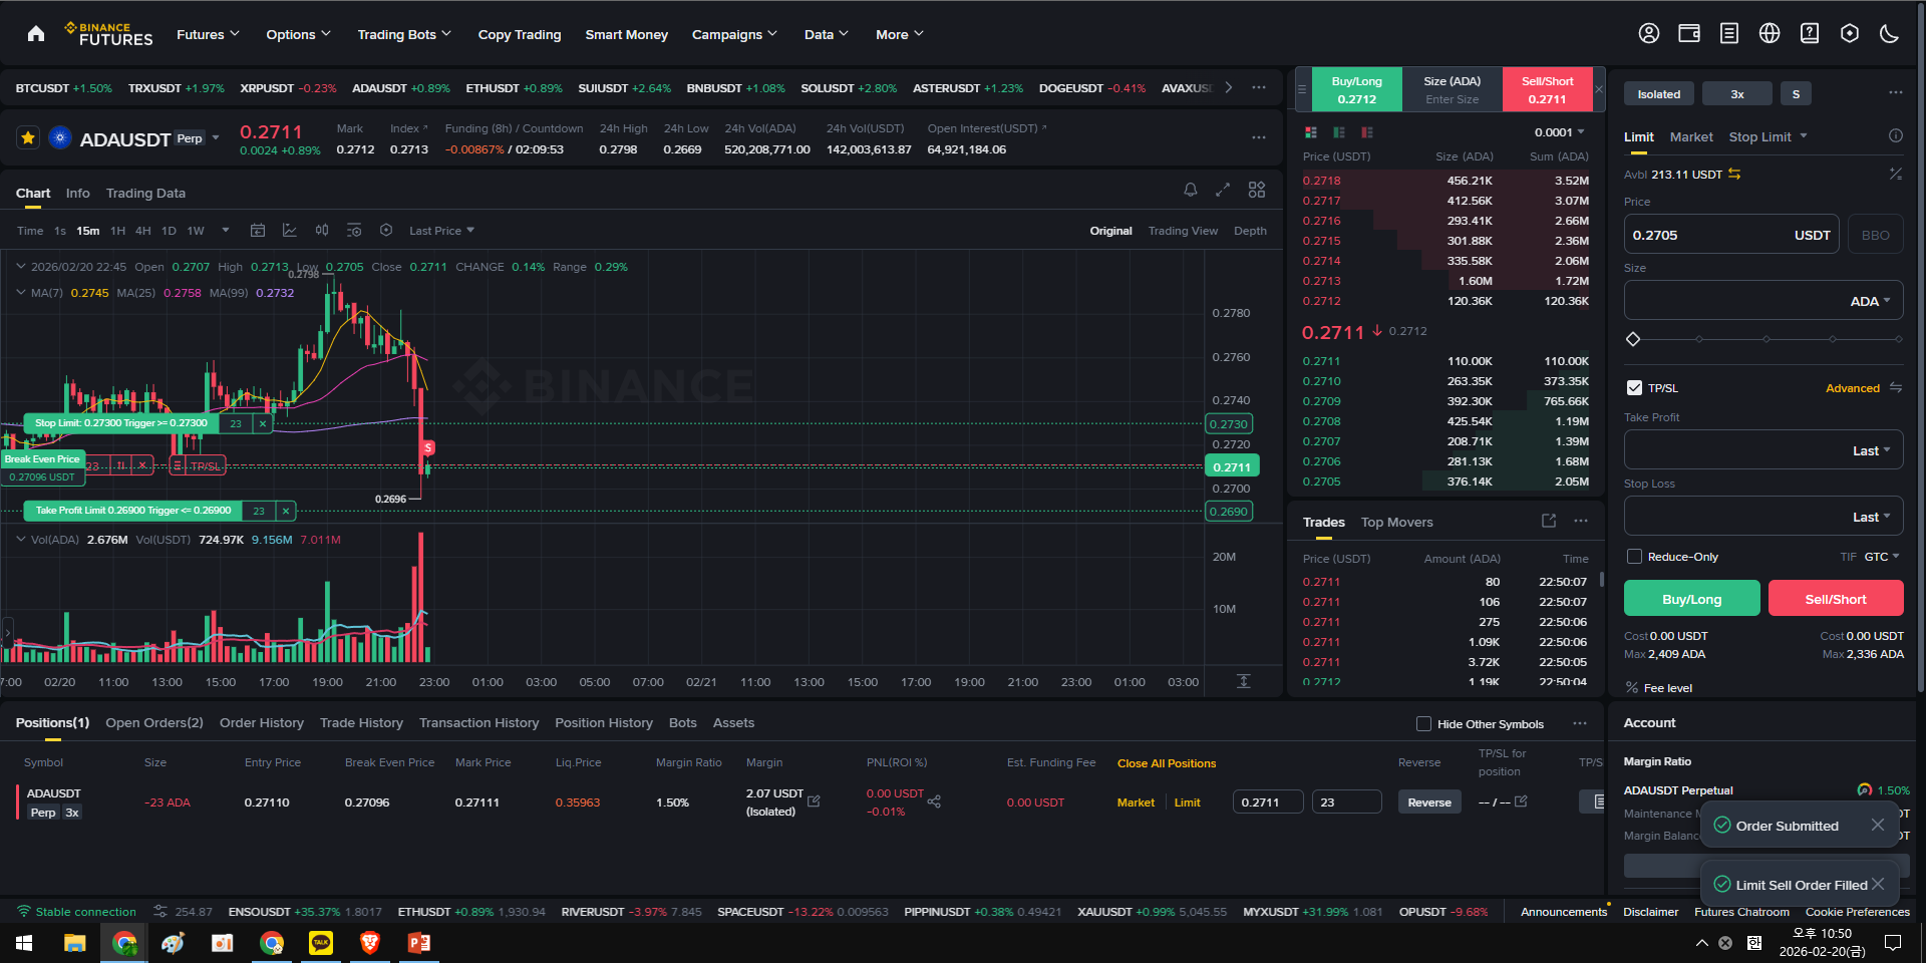Open the user profile icon
The height and width of the screenshot is (963, 1926).
tap(1649, 34)
